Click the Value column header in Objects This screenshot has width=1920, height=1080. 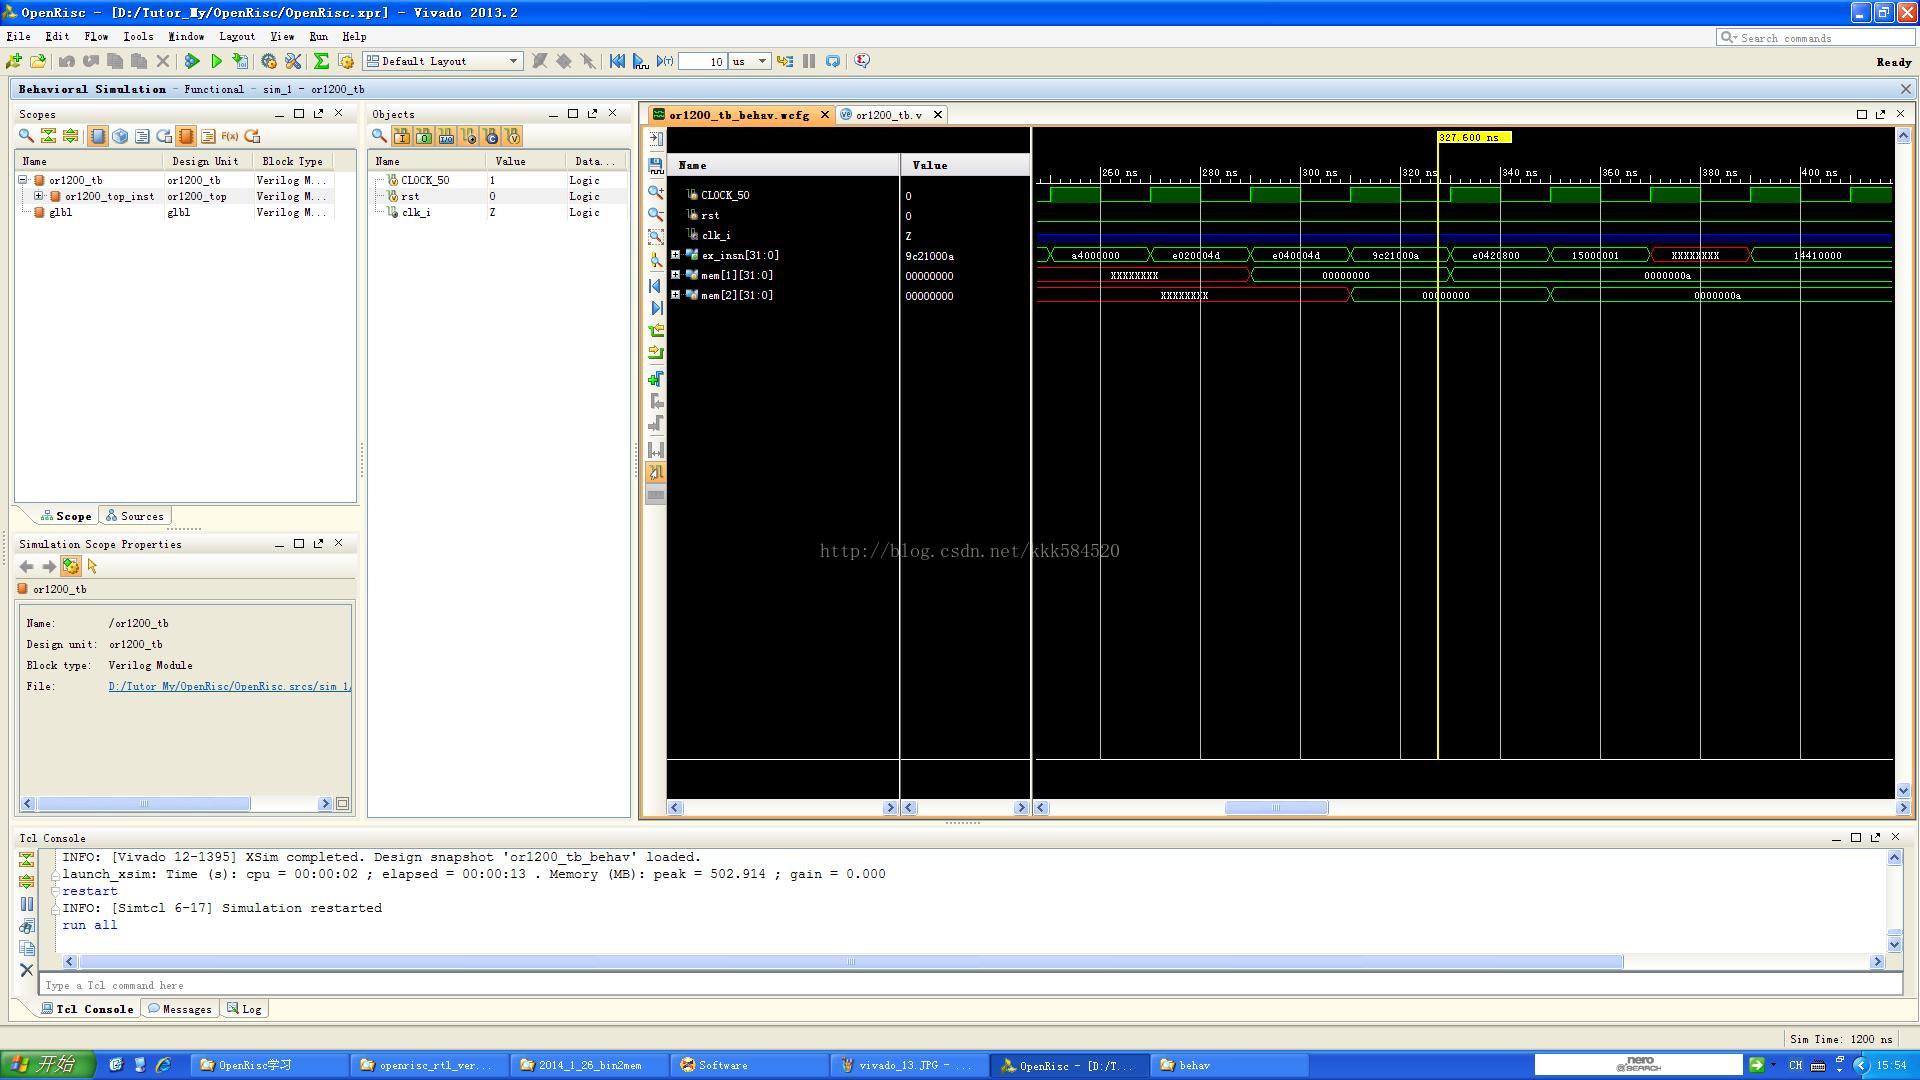tap(526, 161)
